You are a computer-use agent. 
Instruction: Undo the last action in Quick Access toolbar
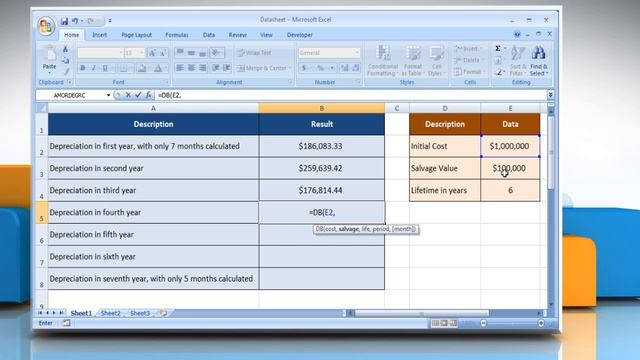coord(75,21)
